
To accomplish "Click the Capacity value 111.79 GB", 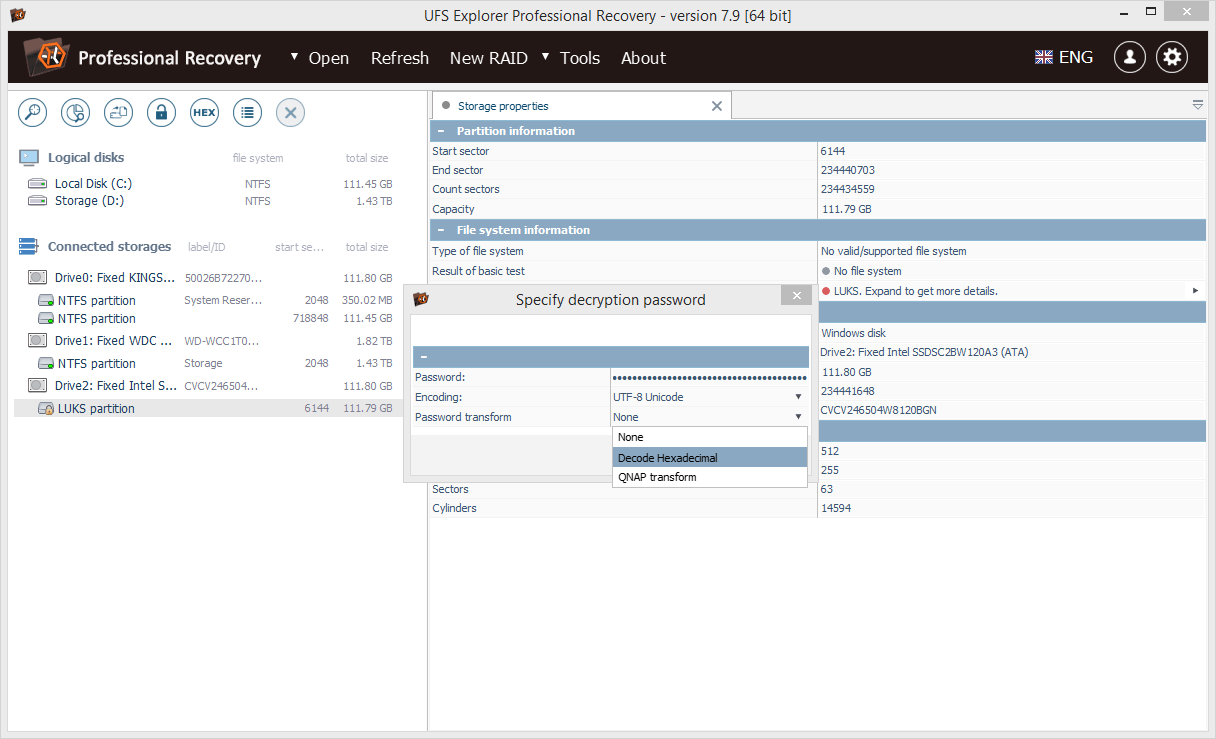I will [846, 209].
